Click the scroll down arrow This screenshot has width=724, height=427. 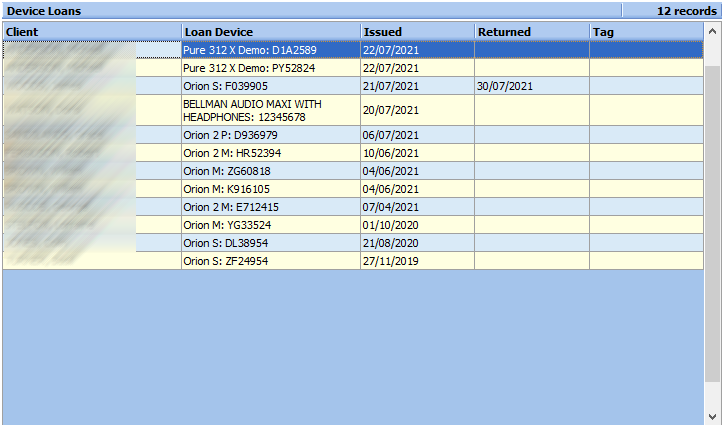[712, 417]
